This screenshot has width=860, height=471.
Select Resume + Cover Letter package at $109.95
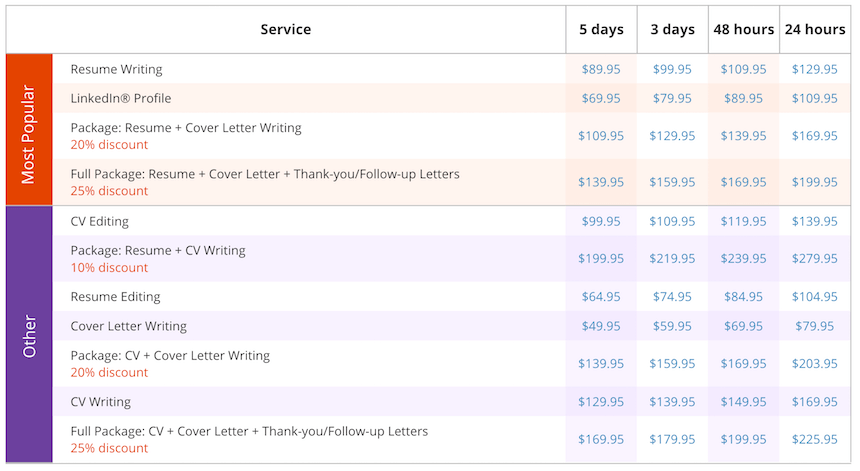click(601, 136)
